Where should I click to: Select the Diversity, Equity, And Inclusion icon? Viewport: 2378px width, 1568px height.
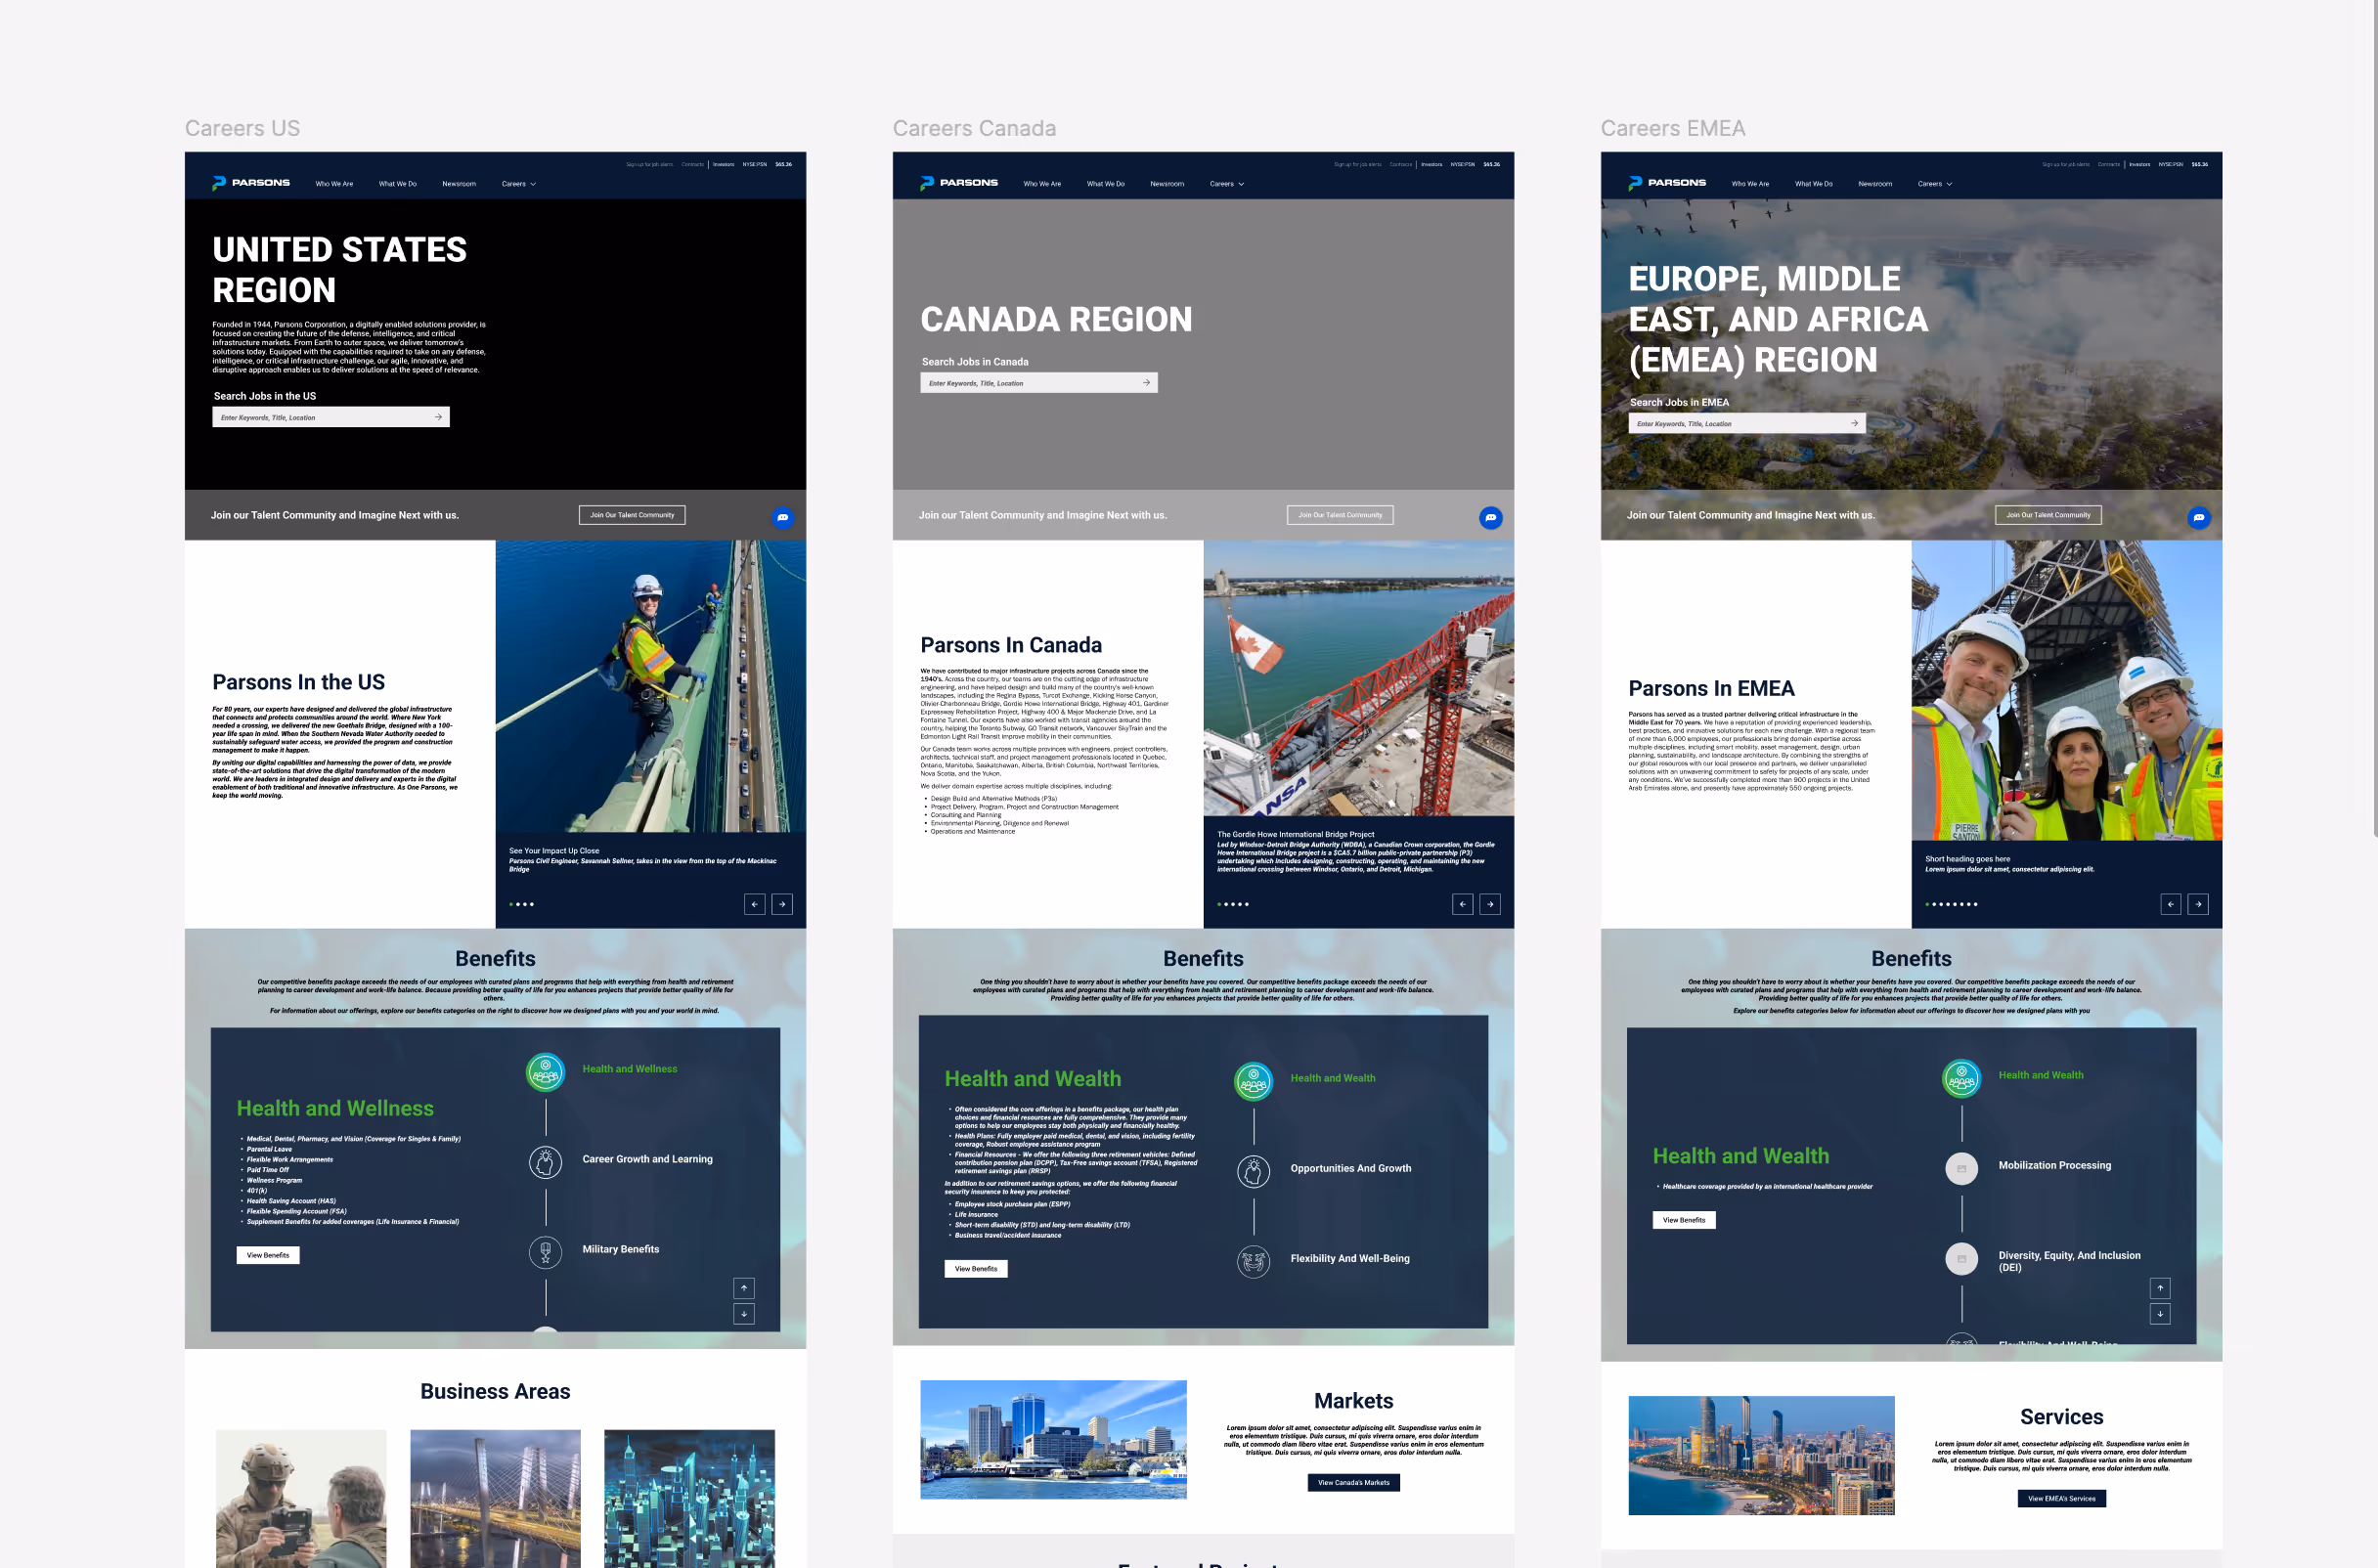tap(1962, 1259)
